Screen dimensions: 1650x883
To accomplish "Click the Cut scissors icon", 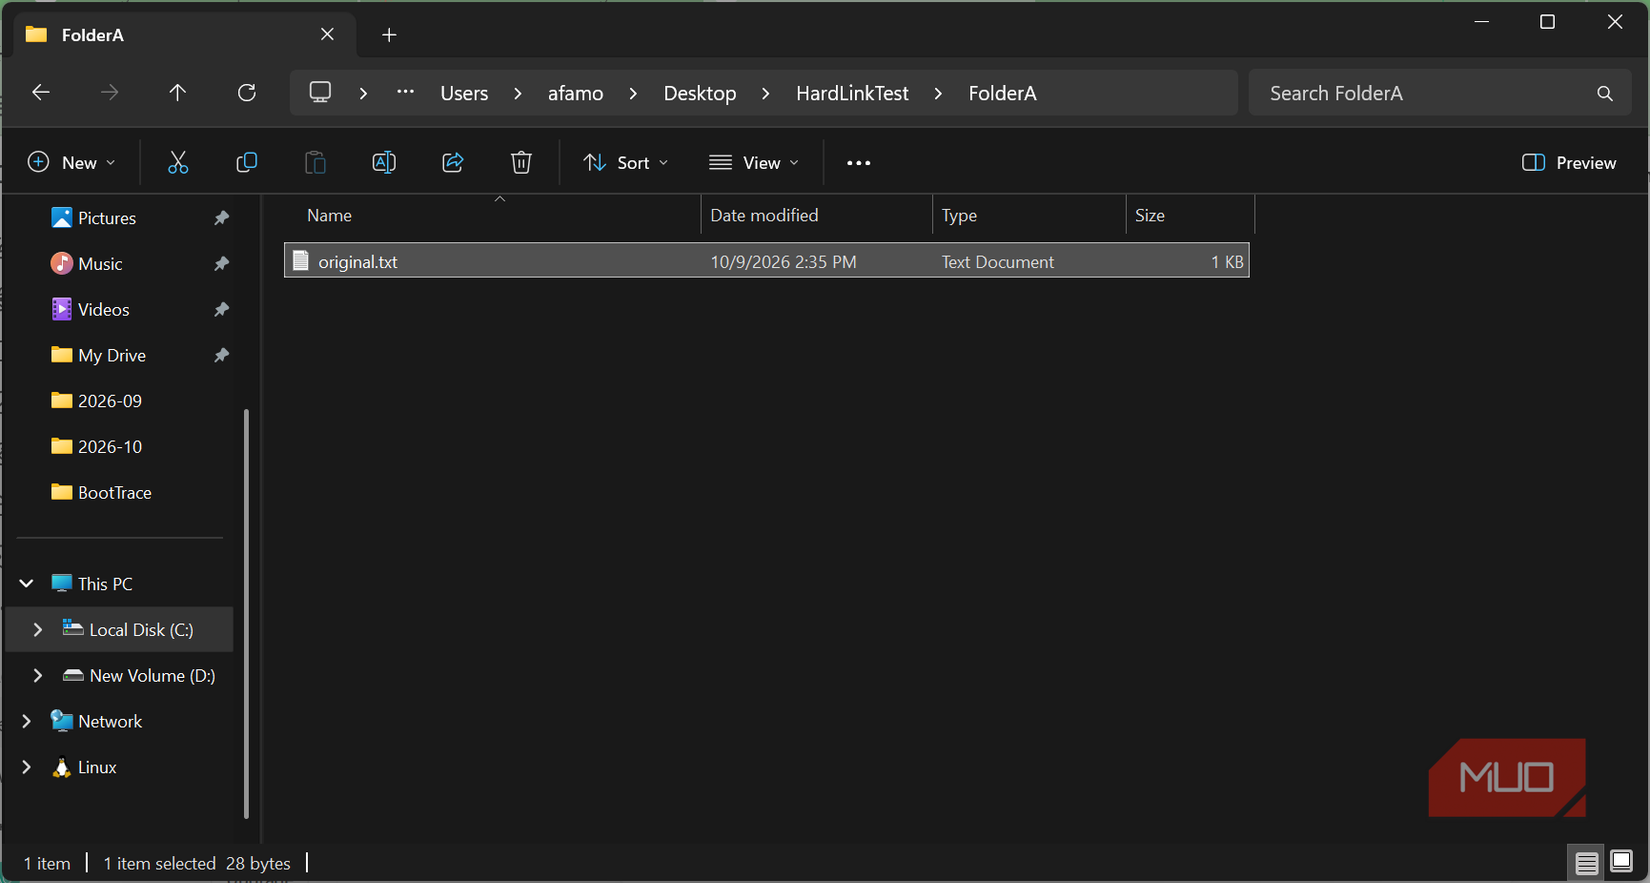I will (178, 163).
